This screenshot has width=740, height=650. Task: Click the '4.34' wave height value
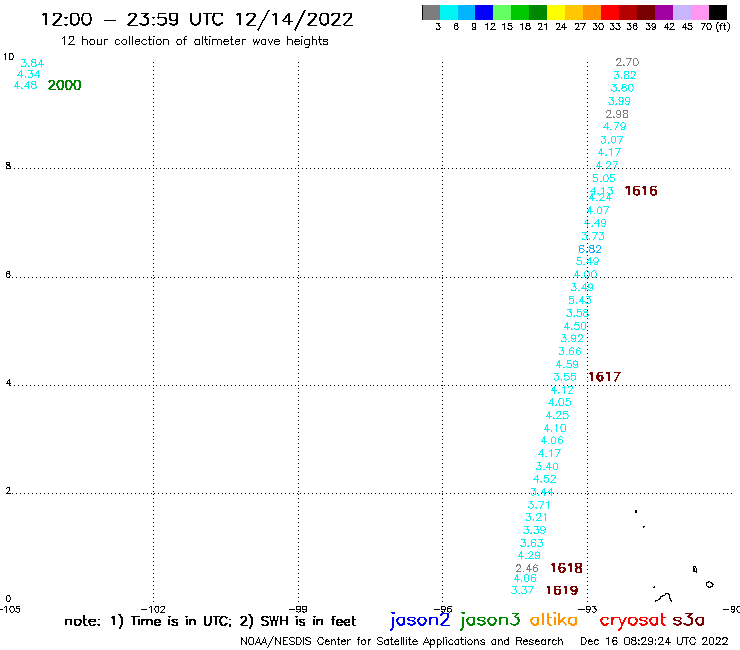click(x=29, y=74)
